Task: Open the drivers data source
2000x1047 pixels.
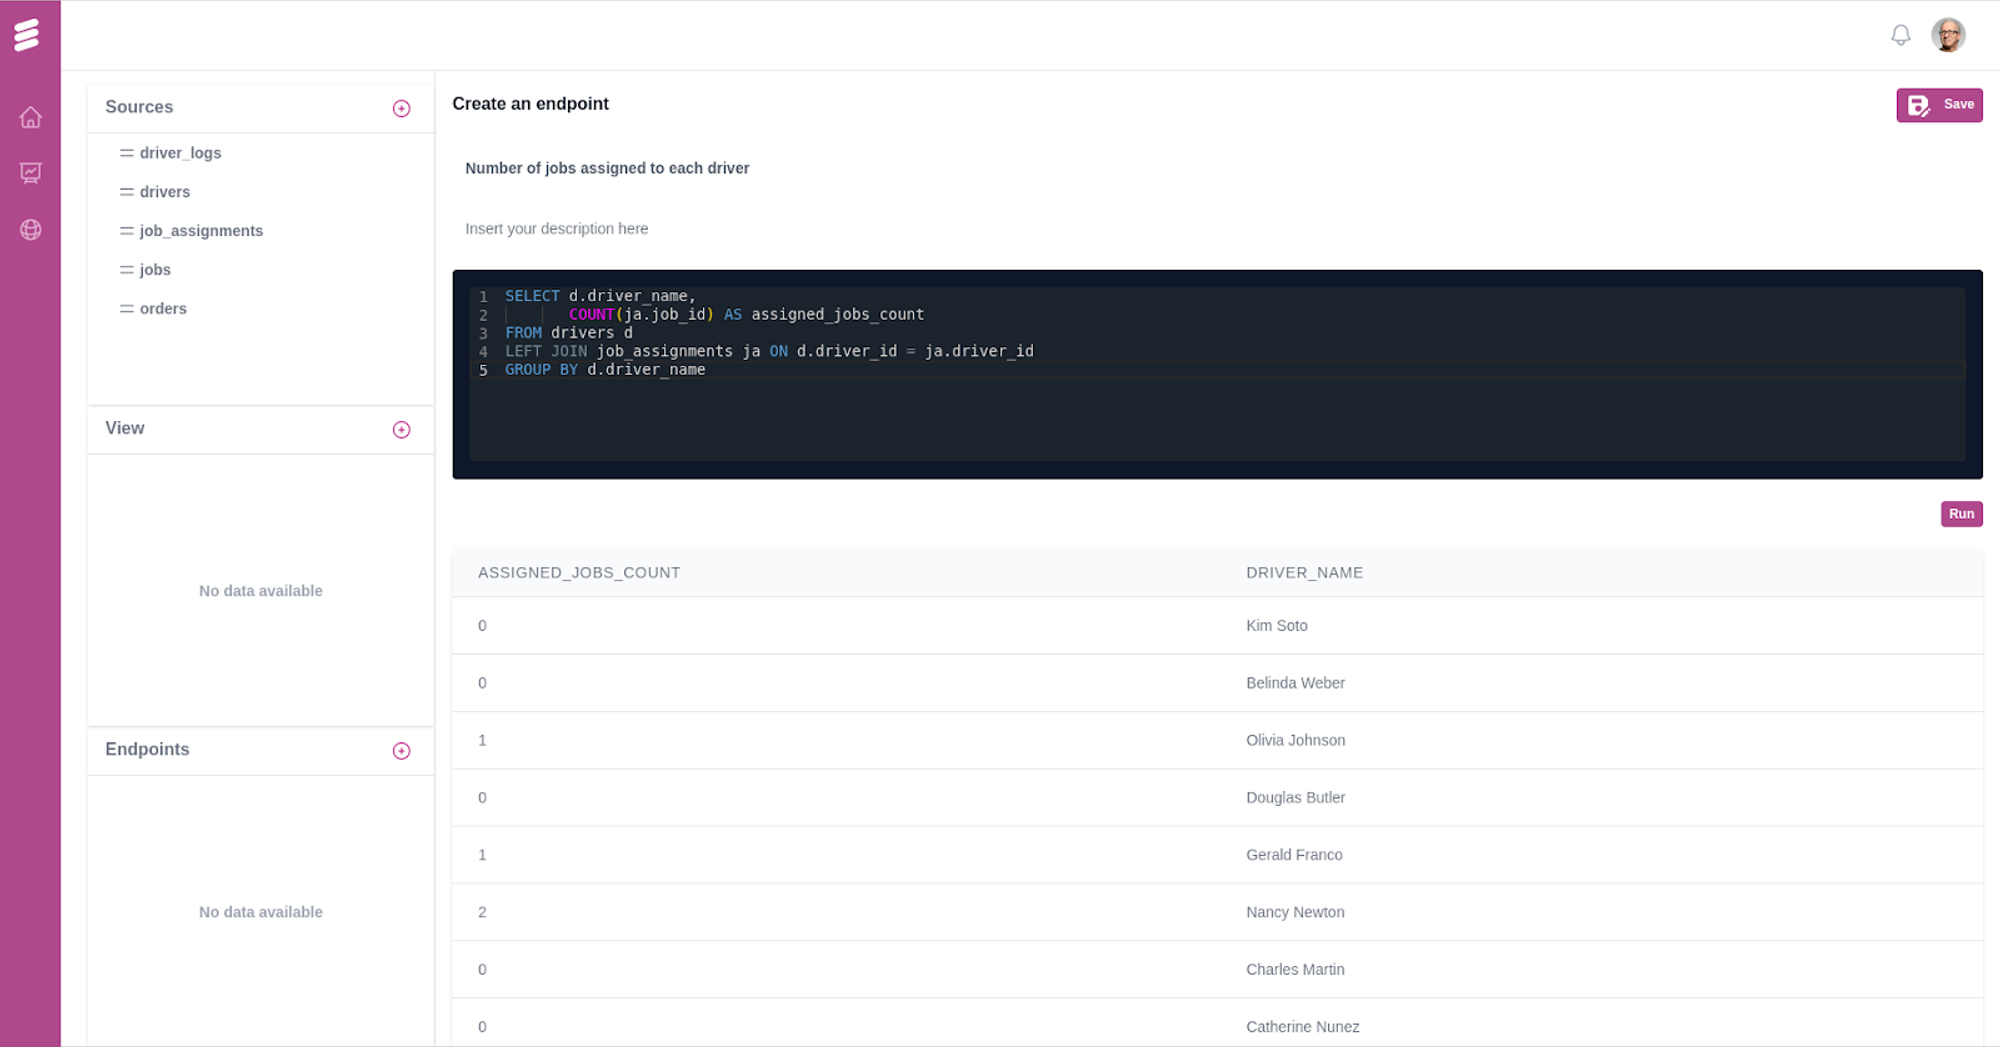Action: click(x=165, y=191)
